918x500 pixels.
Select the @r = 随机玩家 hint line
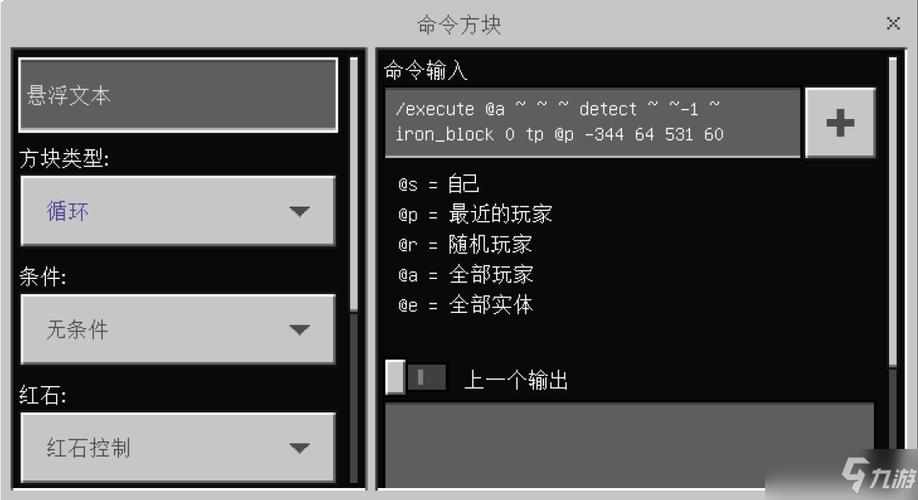pyautogui.click(x=465, y=244)
